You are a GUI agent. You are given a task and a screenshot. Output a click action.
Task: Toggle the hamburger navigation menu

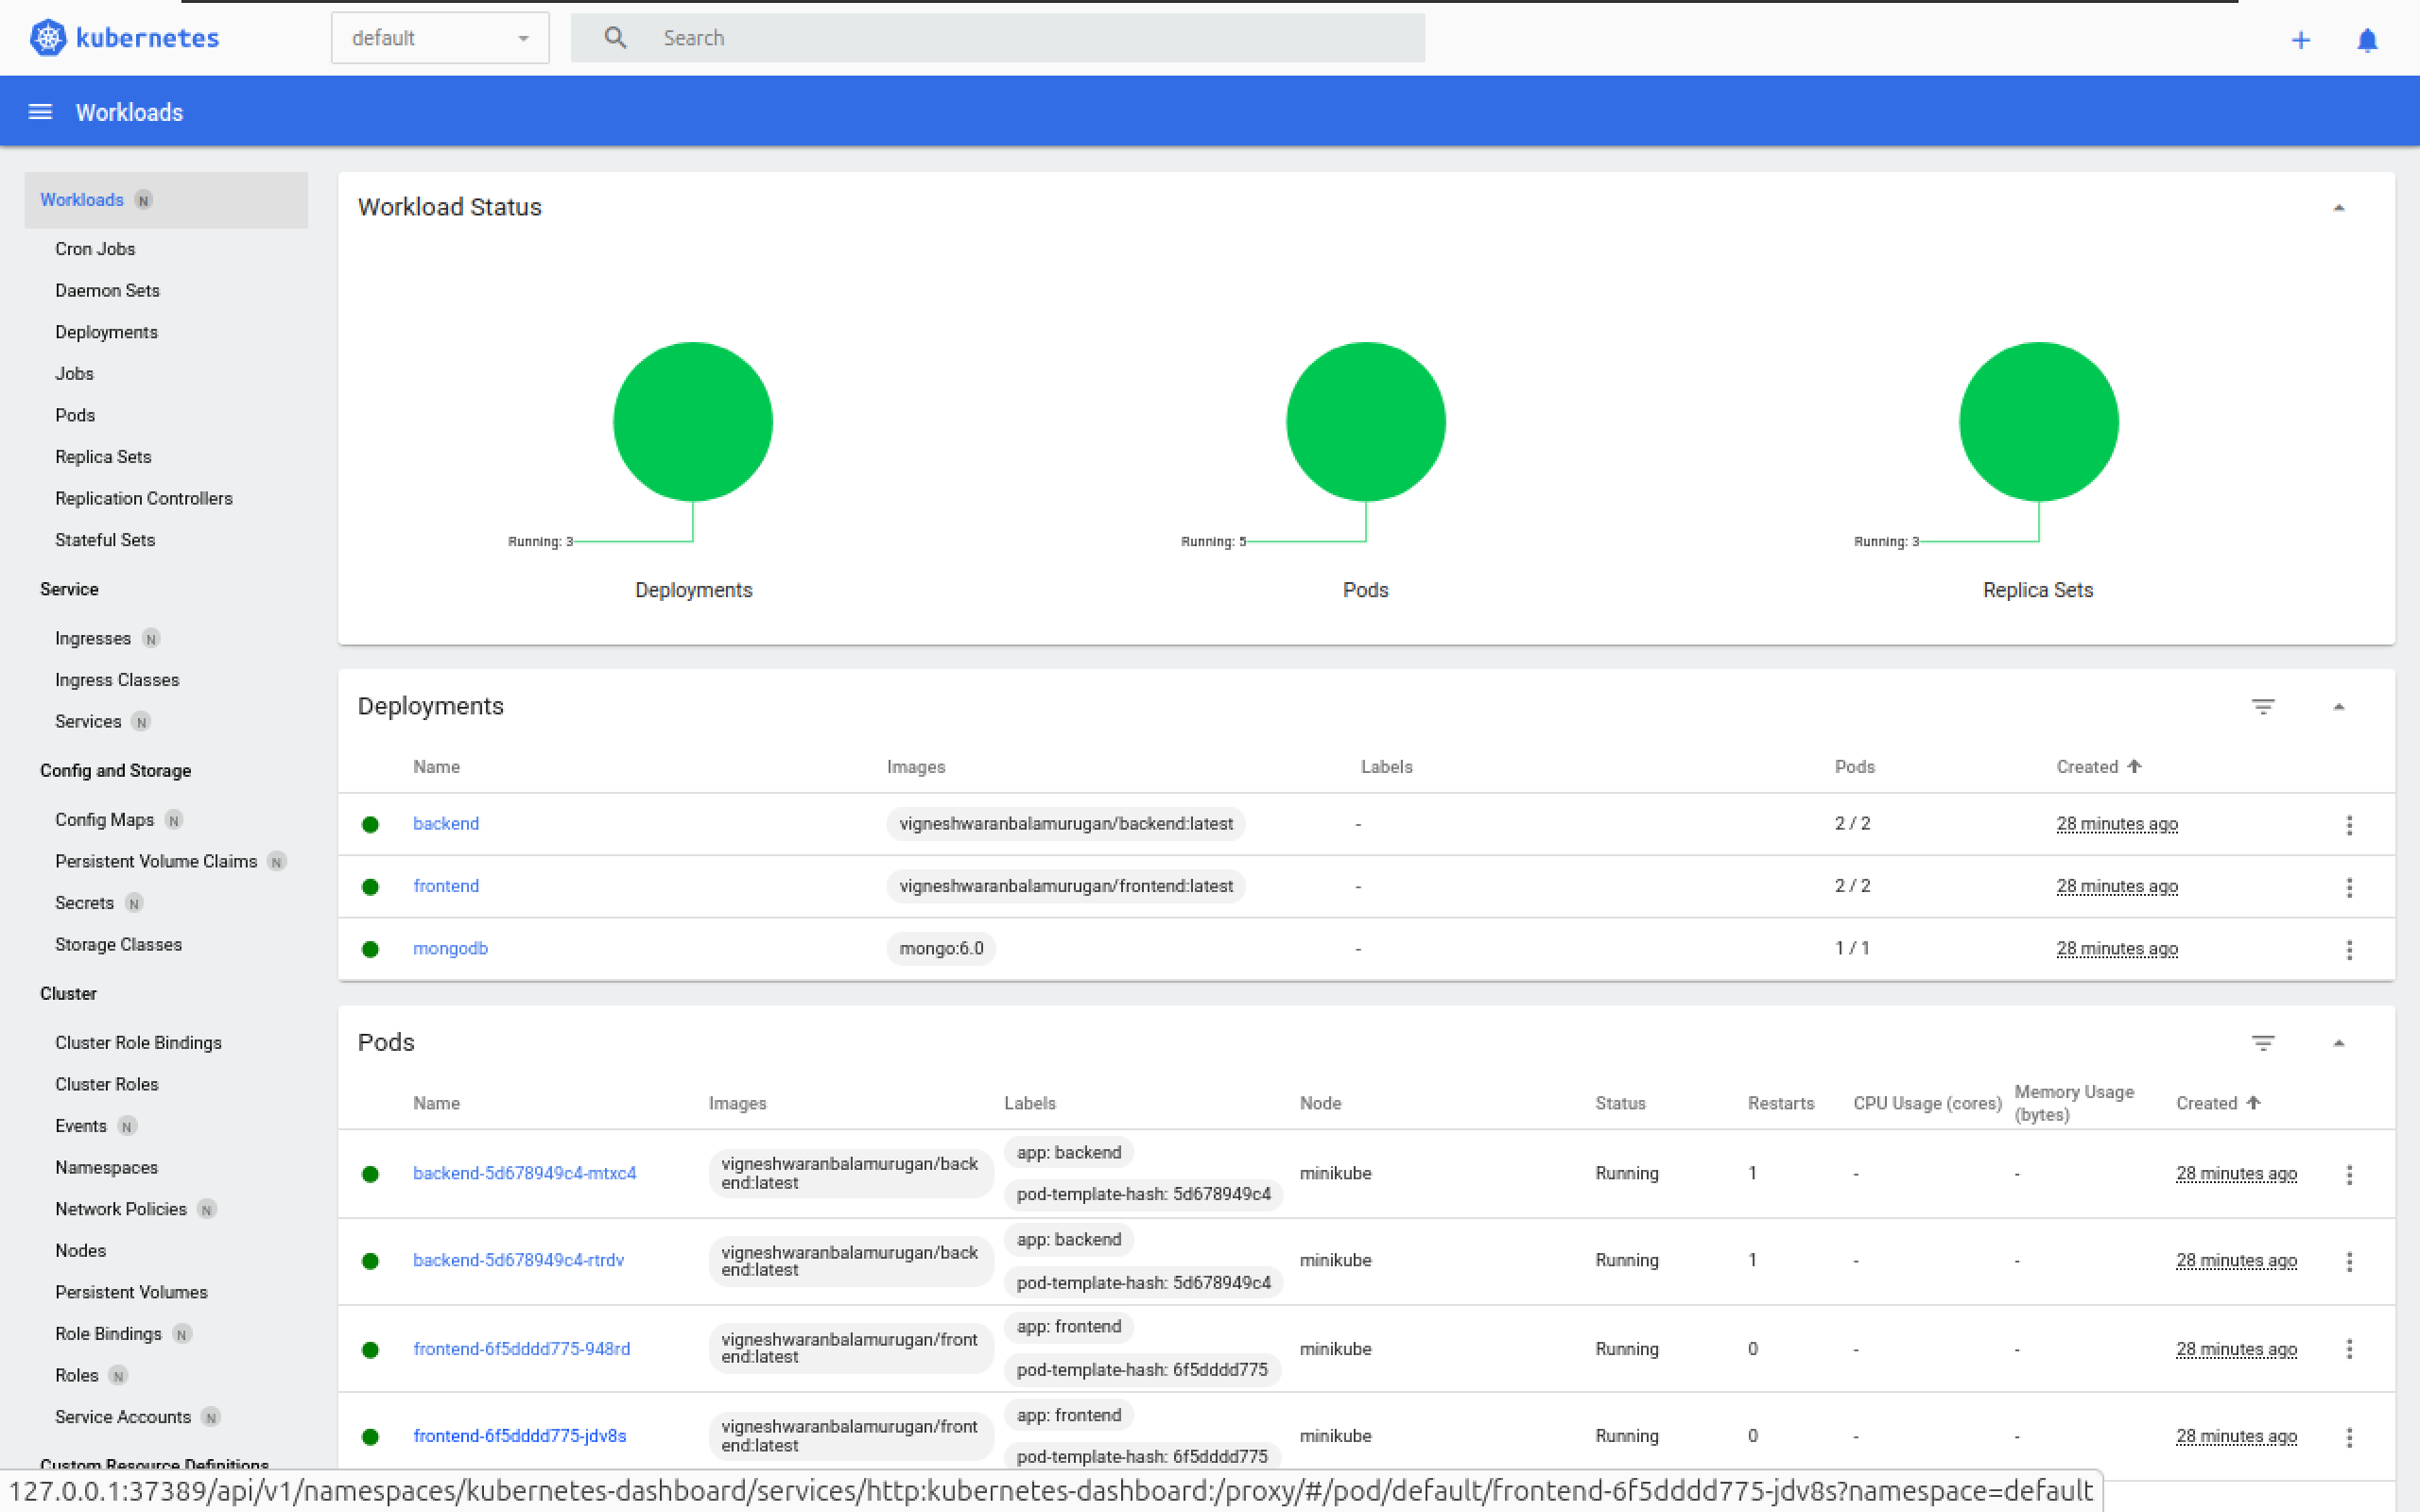point(40,112)
